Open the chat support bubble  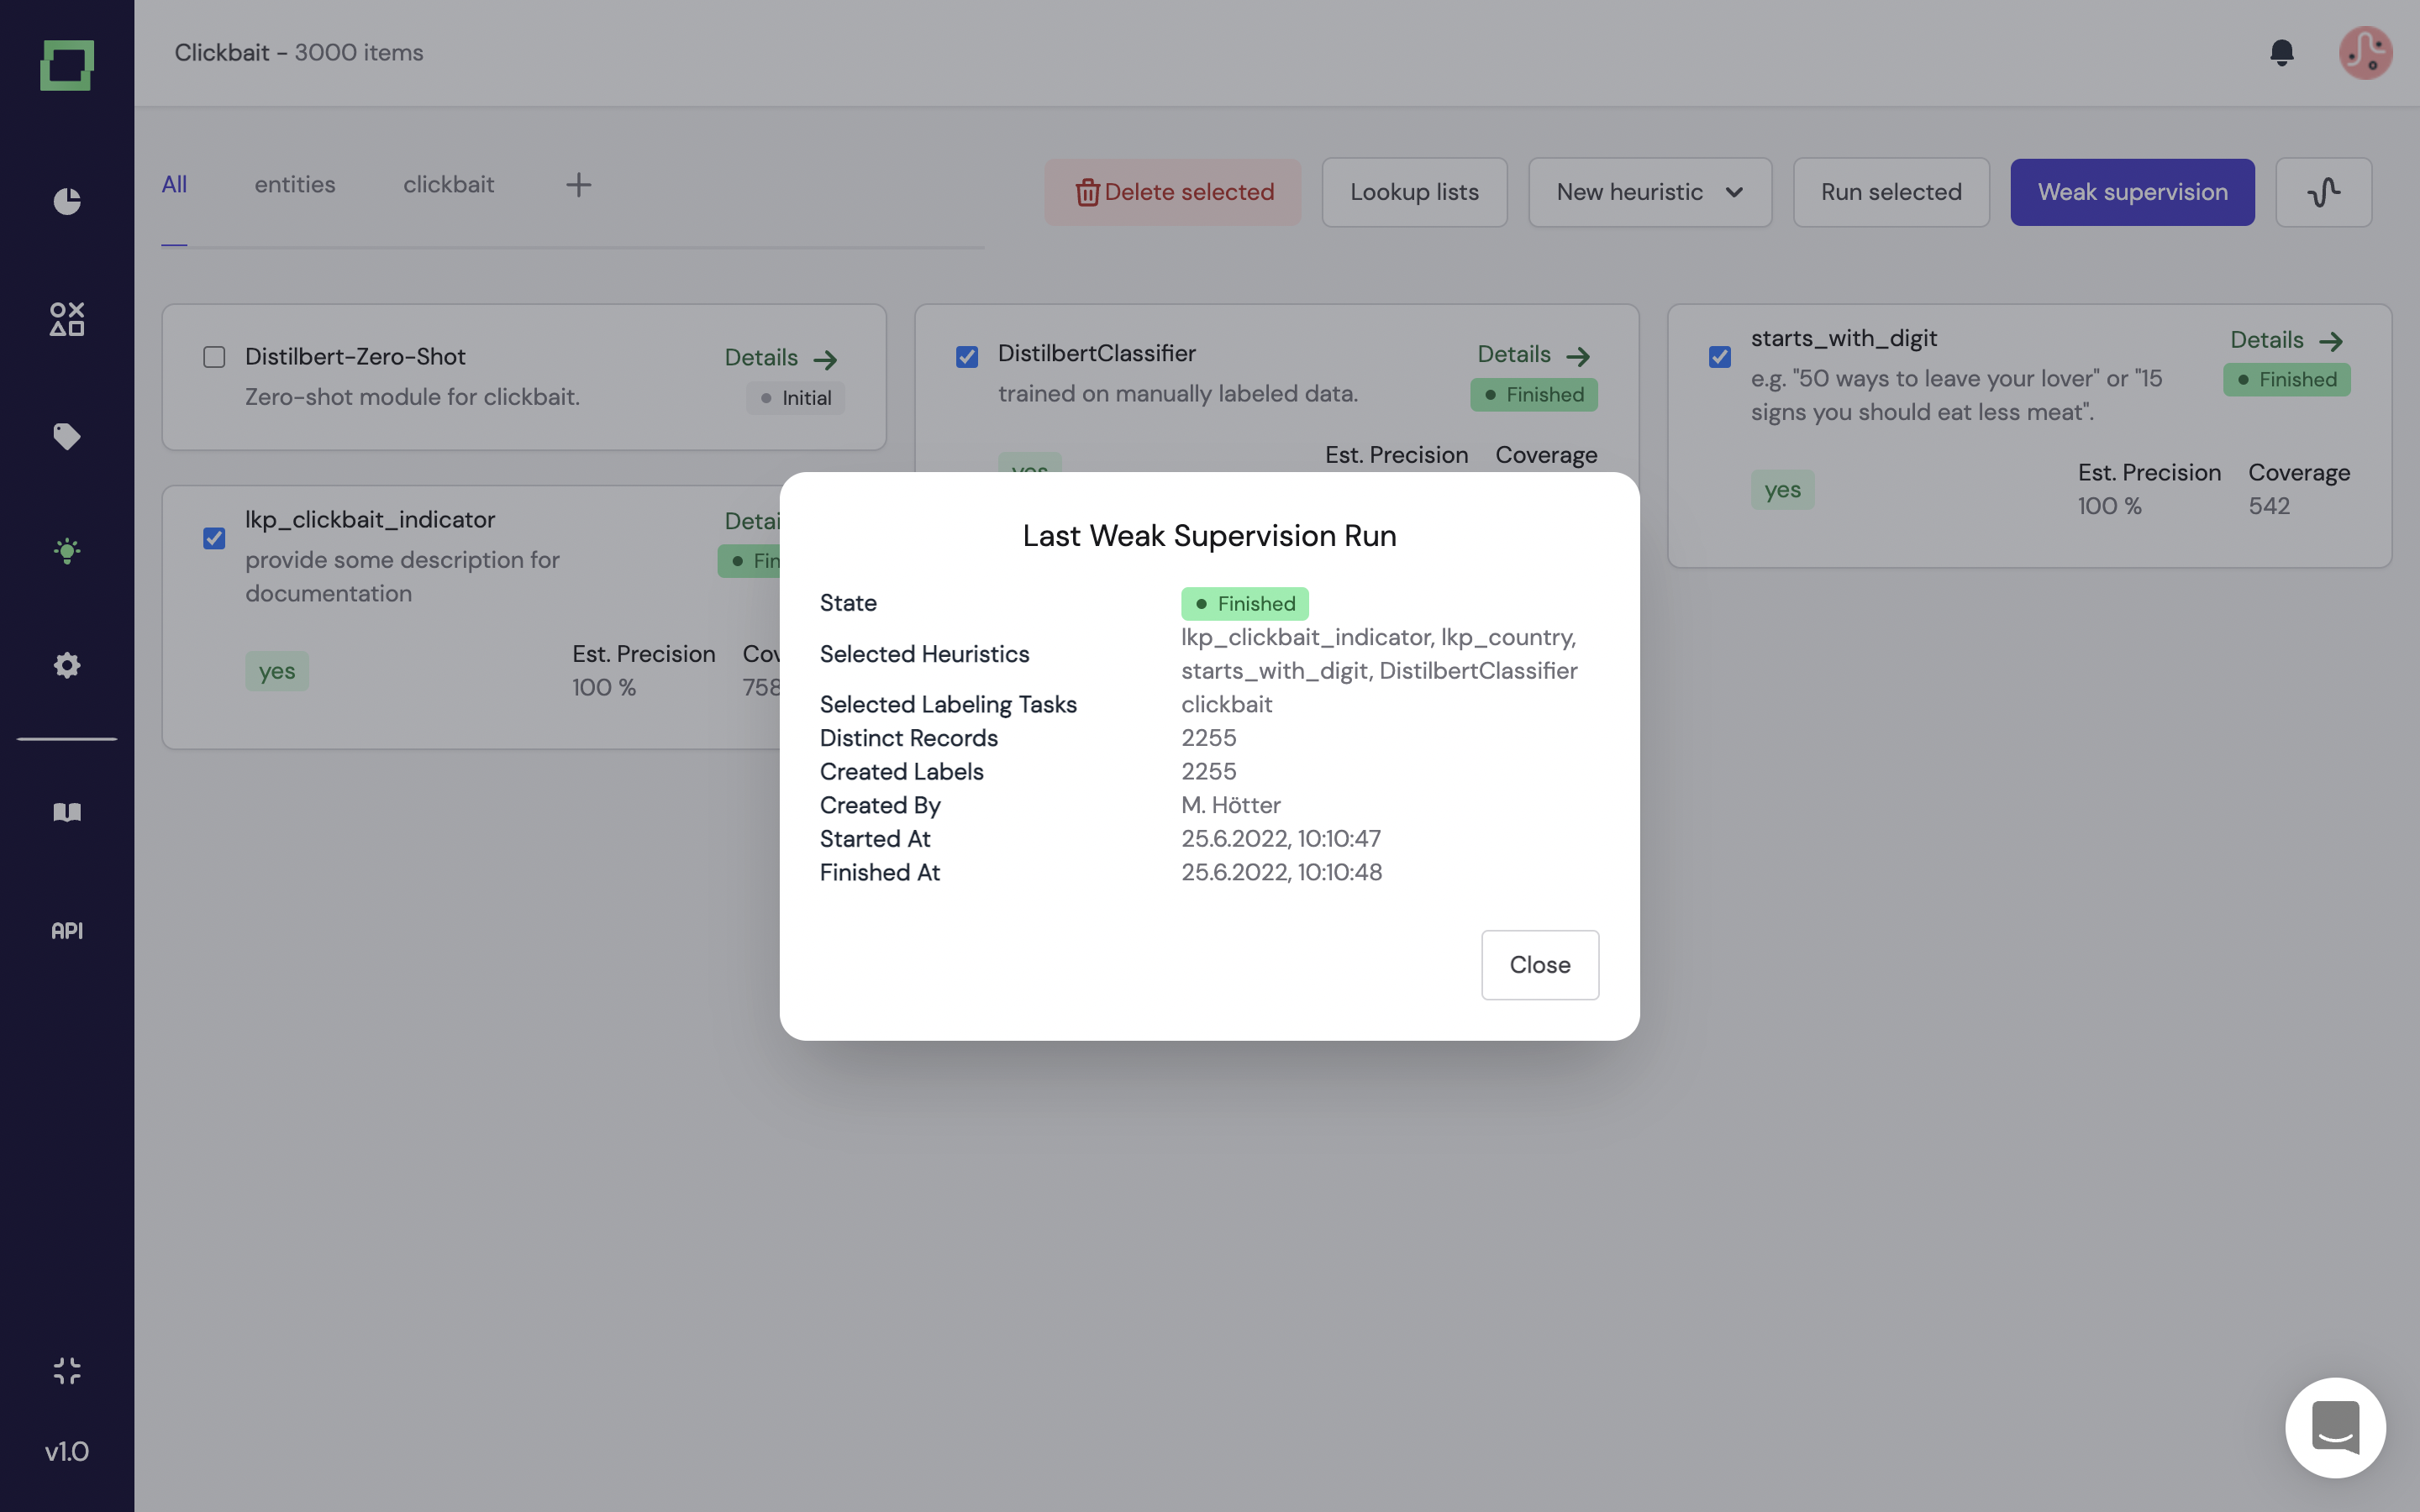[2335, 1427]
